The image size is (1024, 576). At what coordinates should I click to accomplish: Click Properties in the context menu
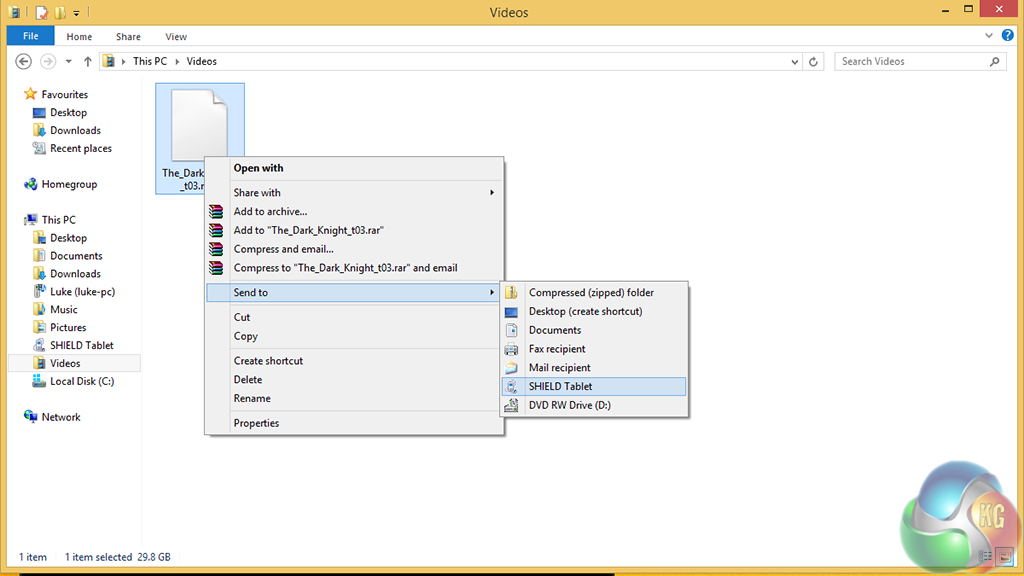click(x=256, y=423)
